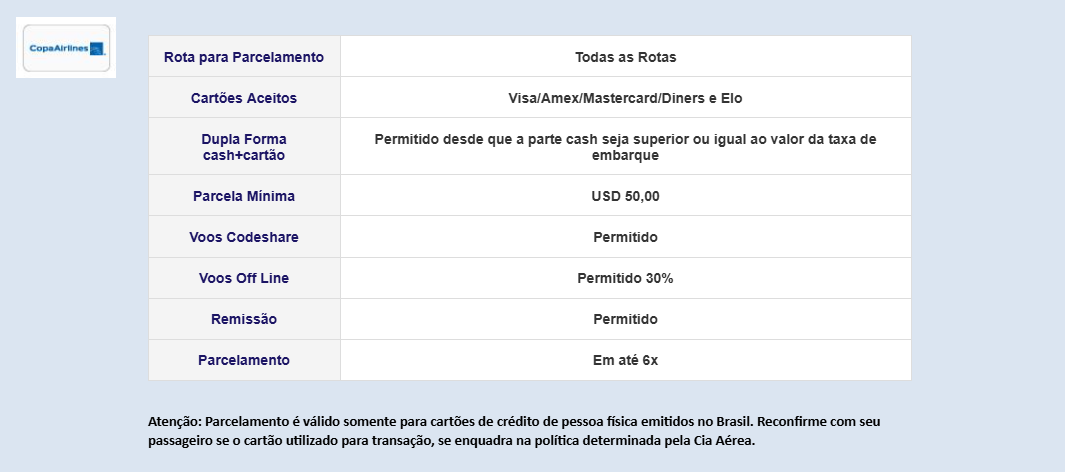Click the word Brasil in the notice
Viewport: 1065px width, 472px height.
coord(734,421)
